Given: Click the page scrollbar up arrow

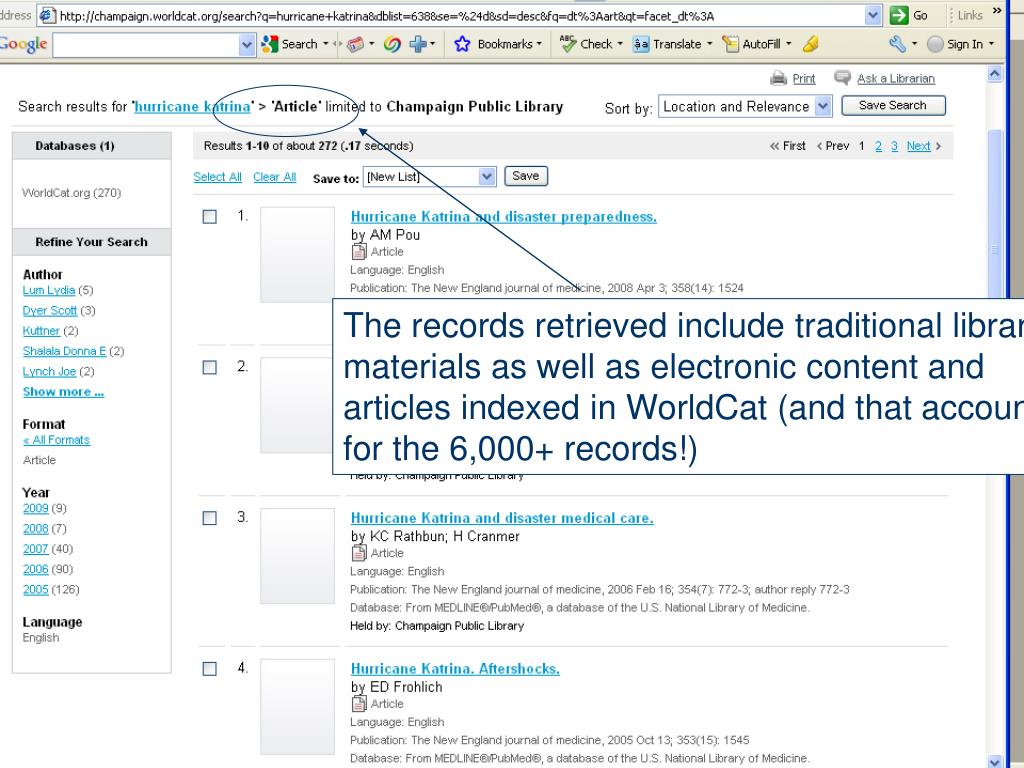Looking at the screenshot, I should click(995, 73).
